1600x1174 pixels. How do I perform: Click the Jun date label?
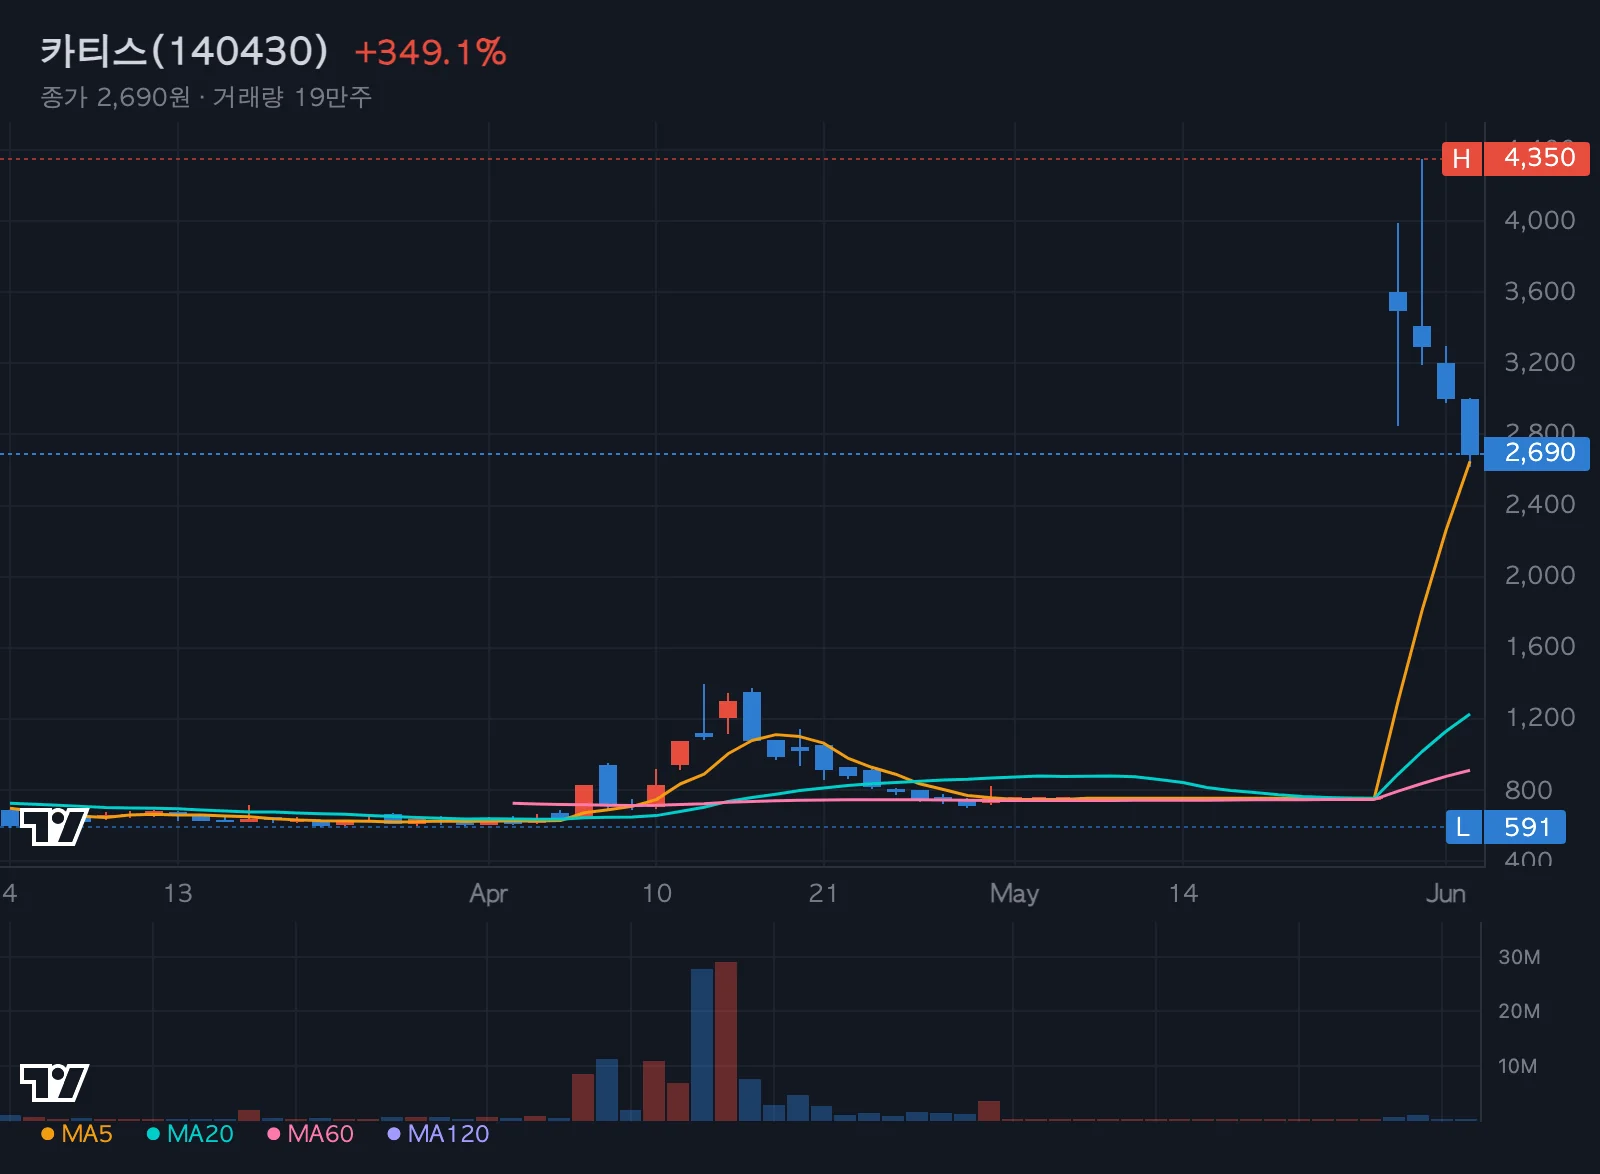[1445, 893]
